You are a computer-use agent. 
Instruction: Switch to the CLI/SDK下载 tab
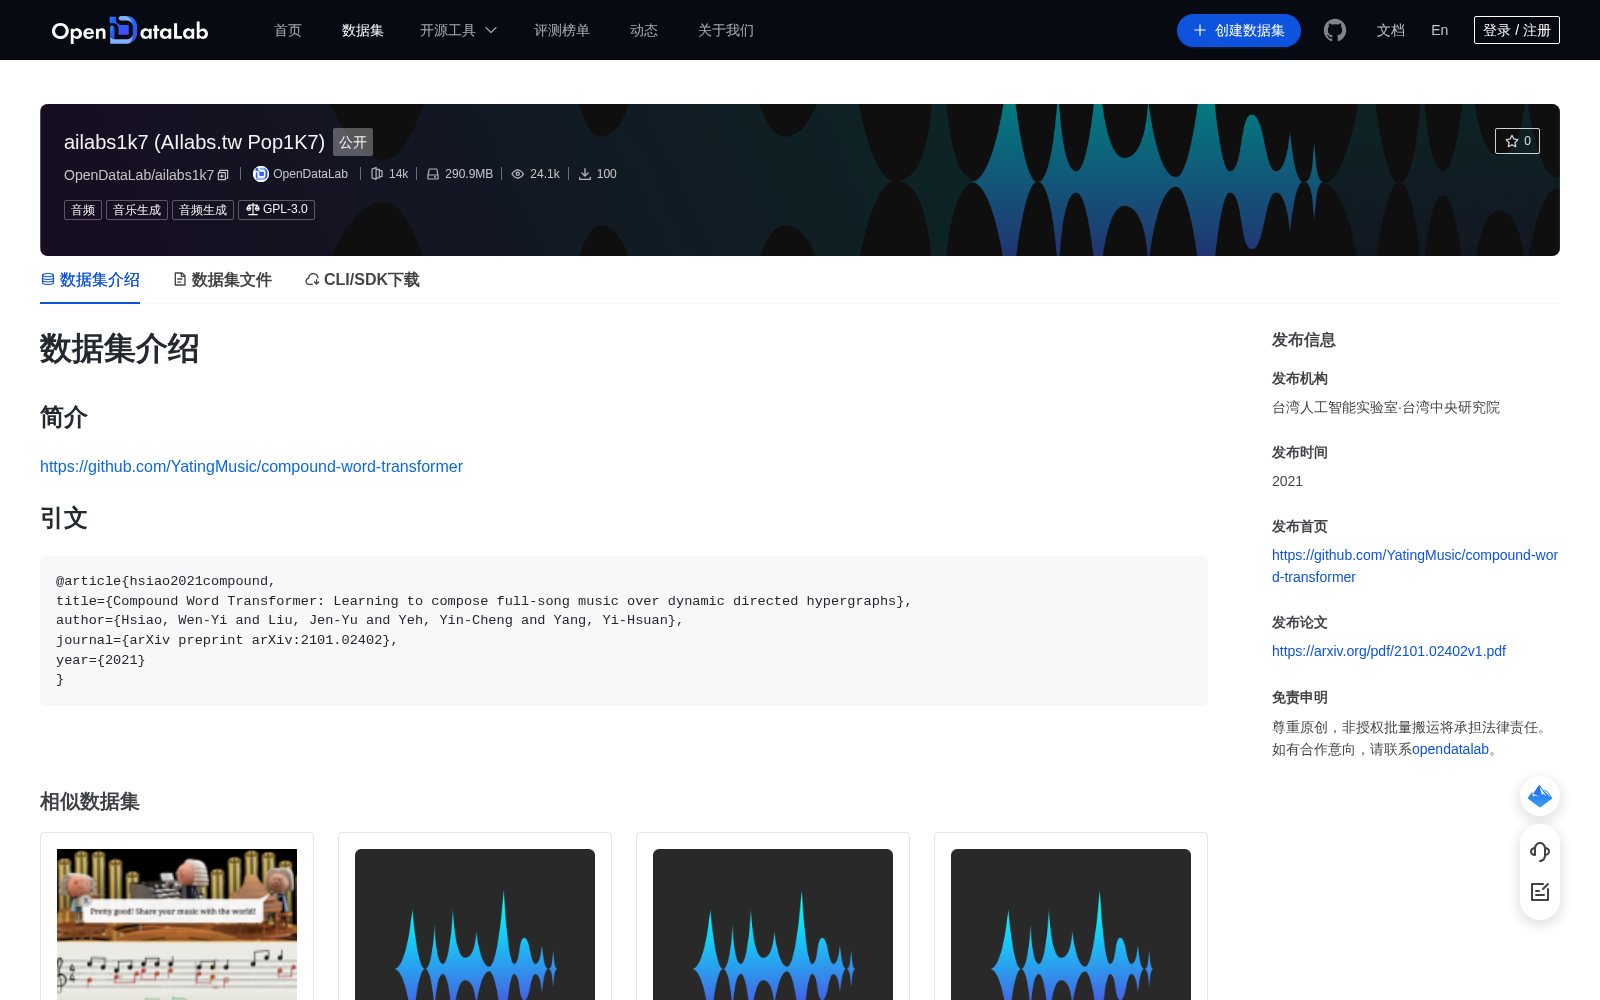click(x=362, y=280)
